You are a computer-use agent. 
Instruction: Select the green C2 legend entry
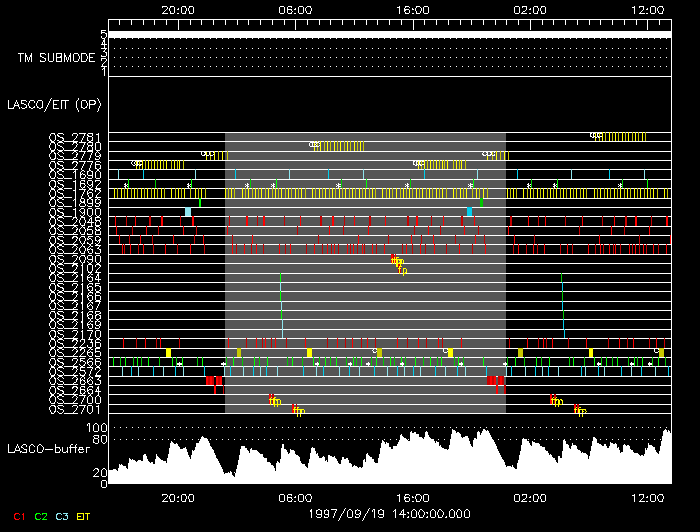point(41,516)
